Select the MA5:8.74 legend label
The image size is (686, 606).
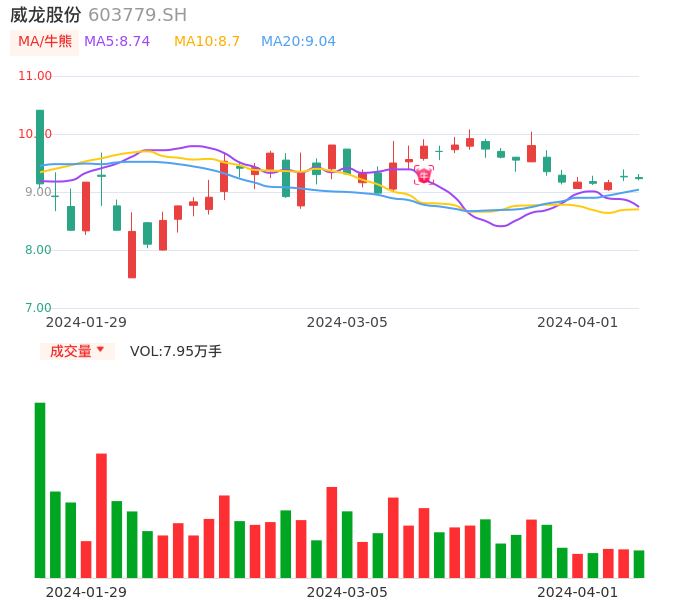(x=117, y=42)
